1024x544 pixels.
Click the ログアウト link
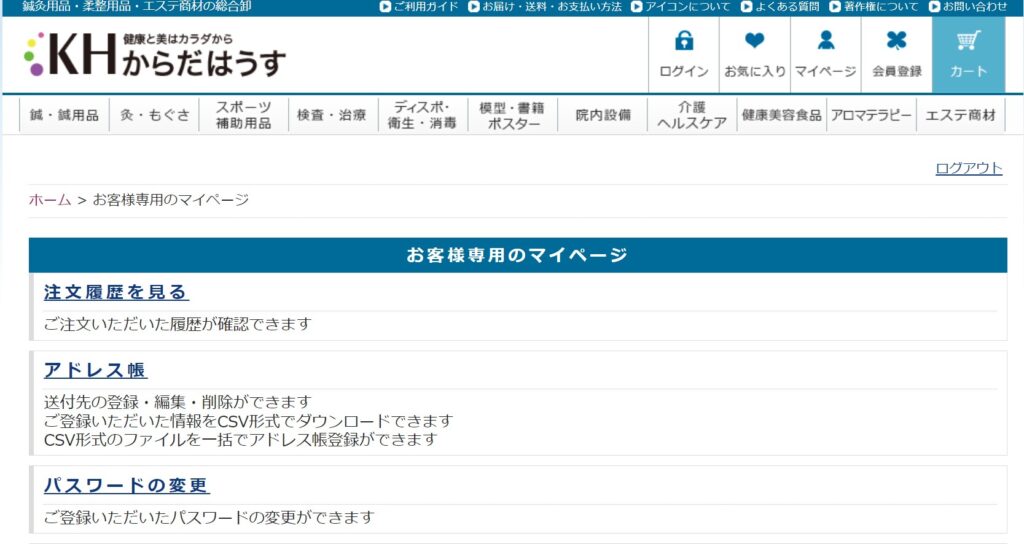click(x=968, y=168)
